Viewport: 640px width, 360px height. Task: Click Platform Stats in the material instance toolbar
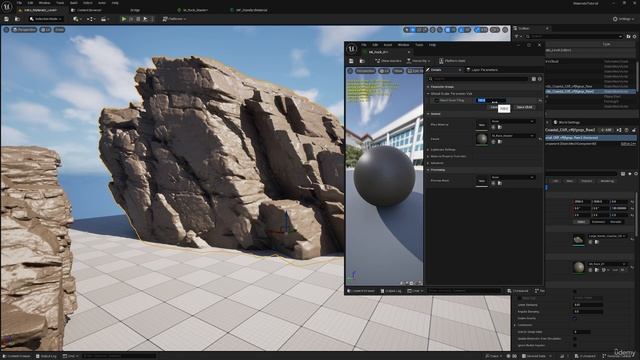[452, 61]
